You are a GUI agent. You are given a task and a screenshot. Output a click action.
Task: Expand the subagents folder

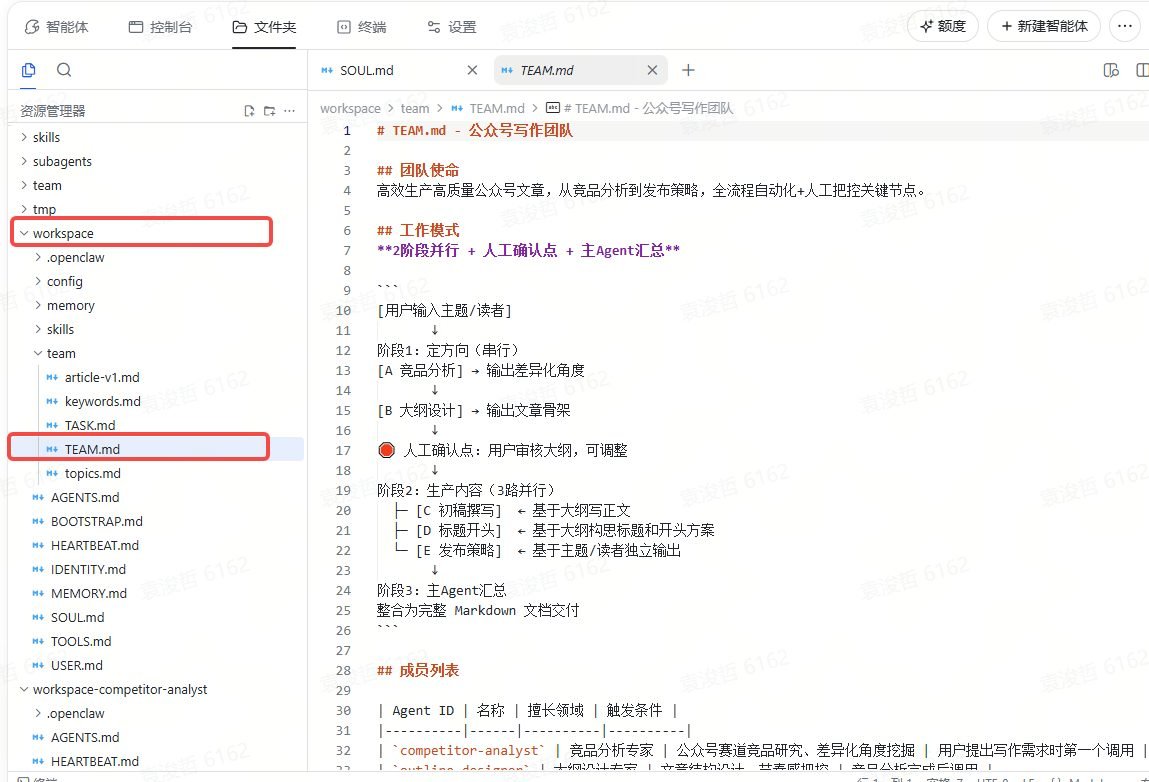pyautogui.click(x=62, y=161)
